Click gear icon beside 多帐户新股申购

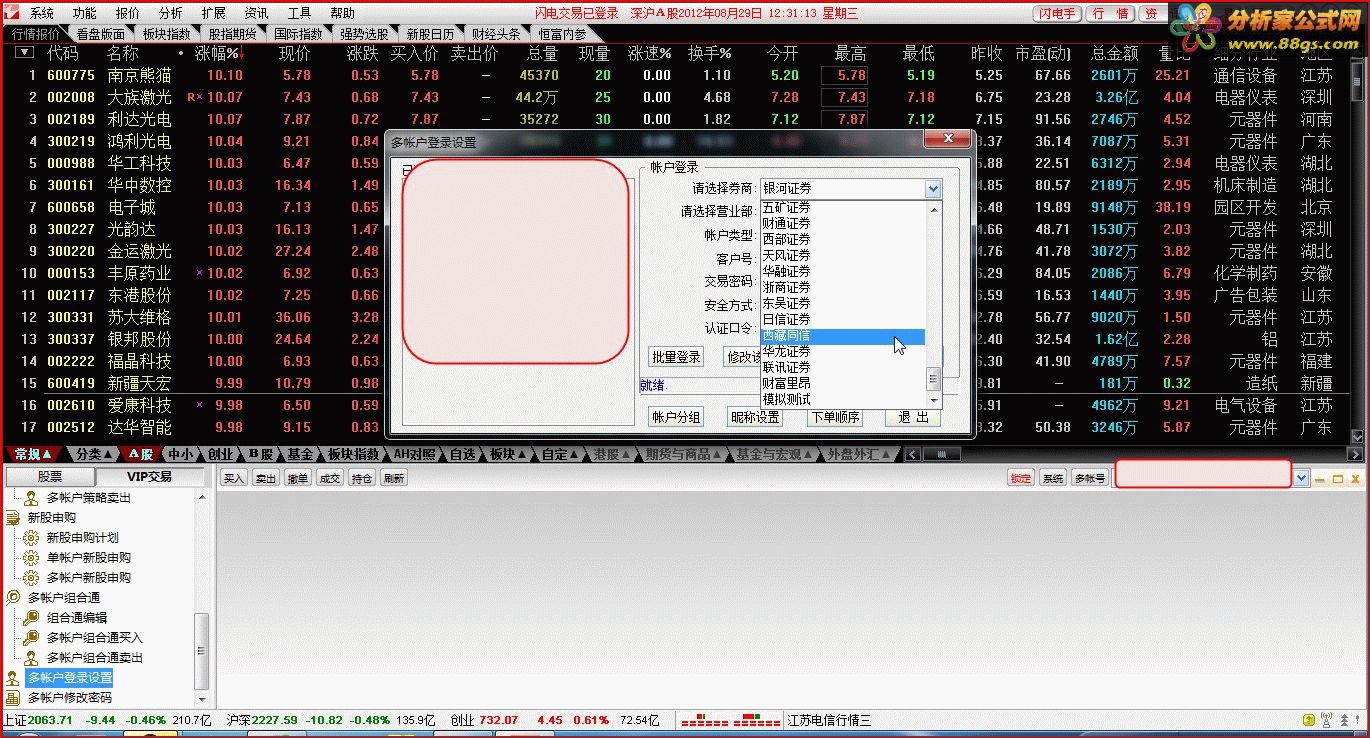[31, 577]
